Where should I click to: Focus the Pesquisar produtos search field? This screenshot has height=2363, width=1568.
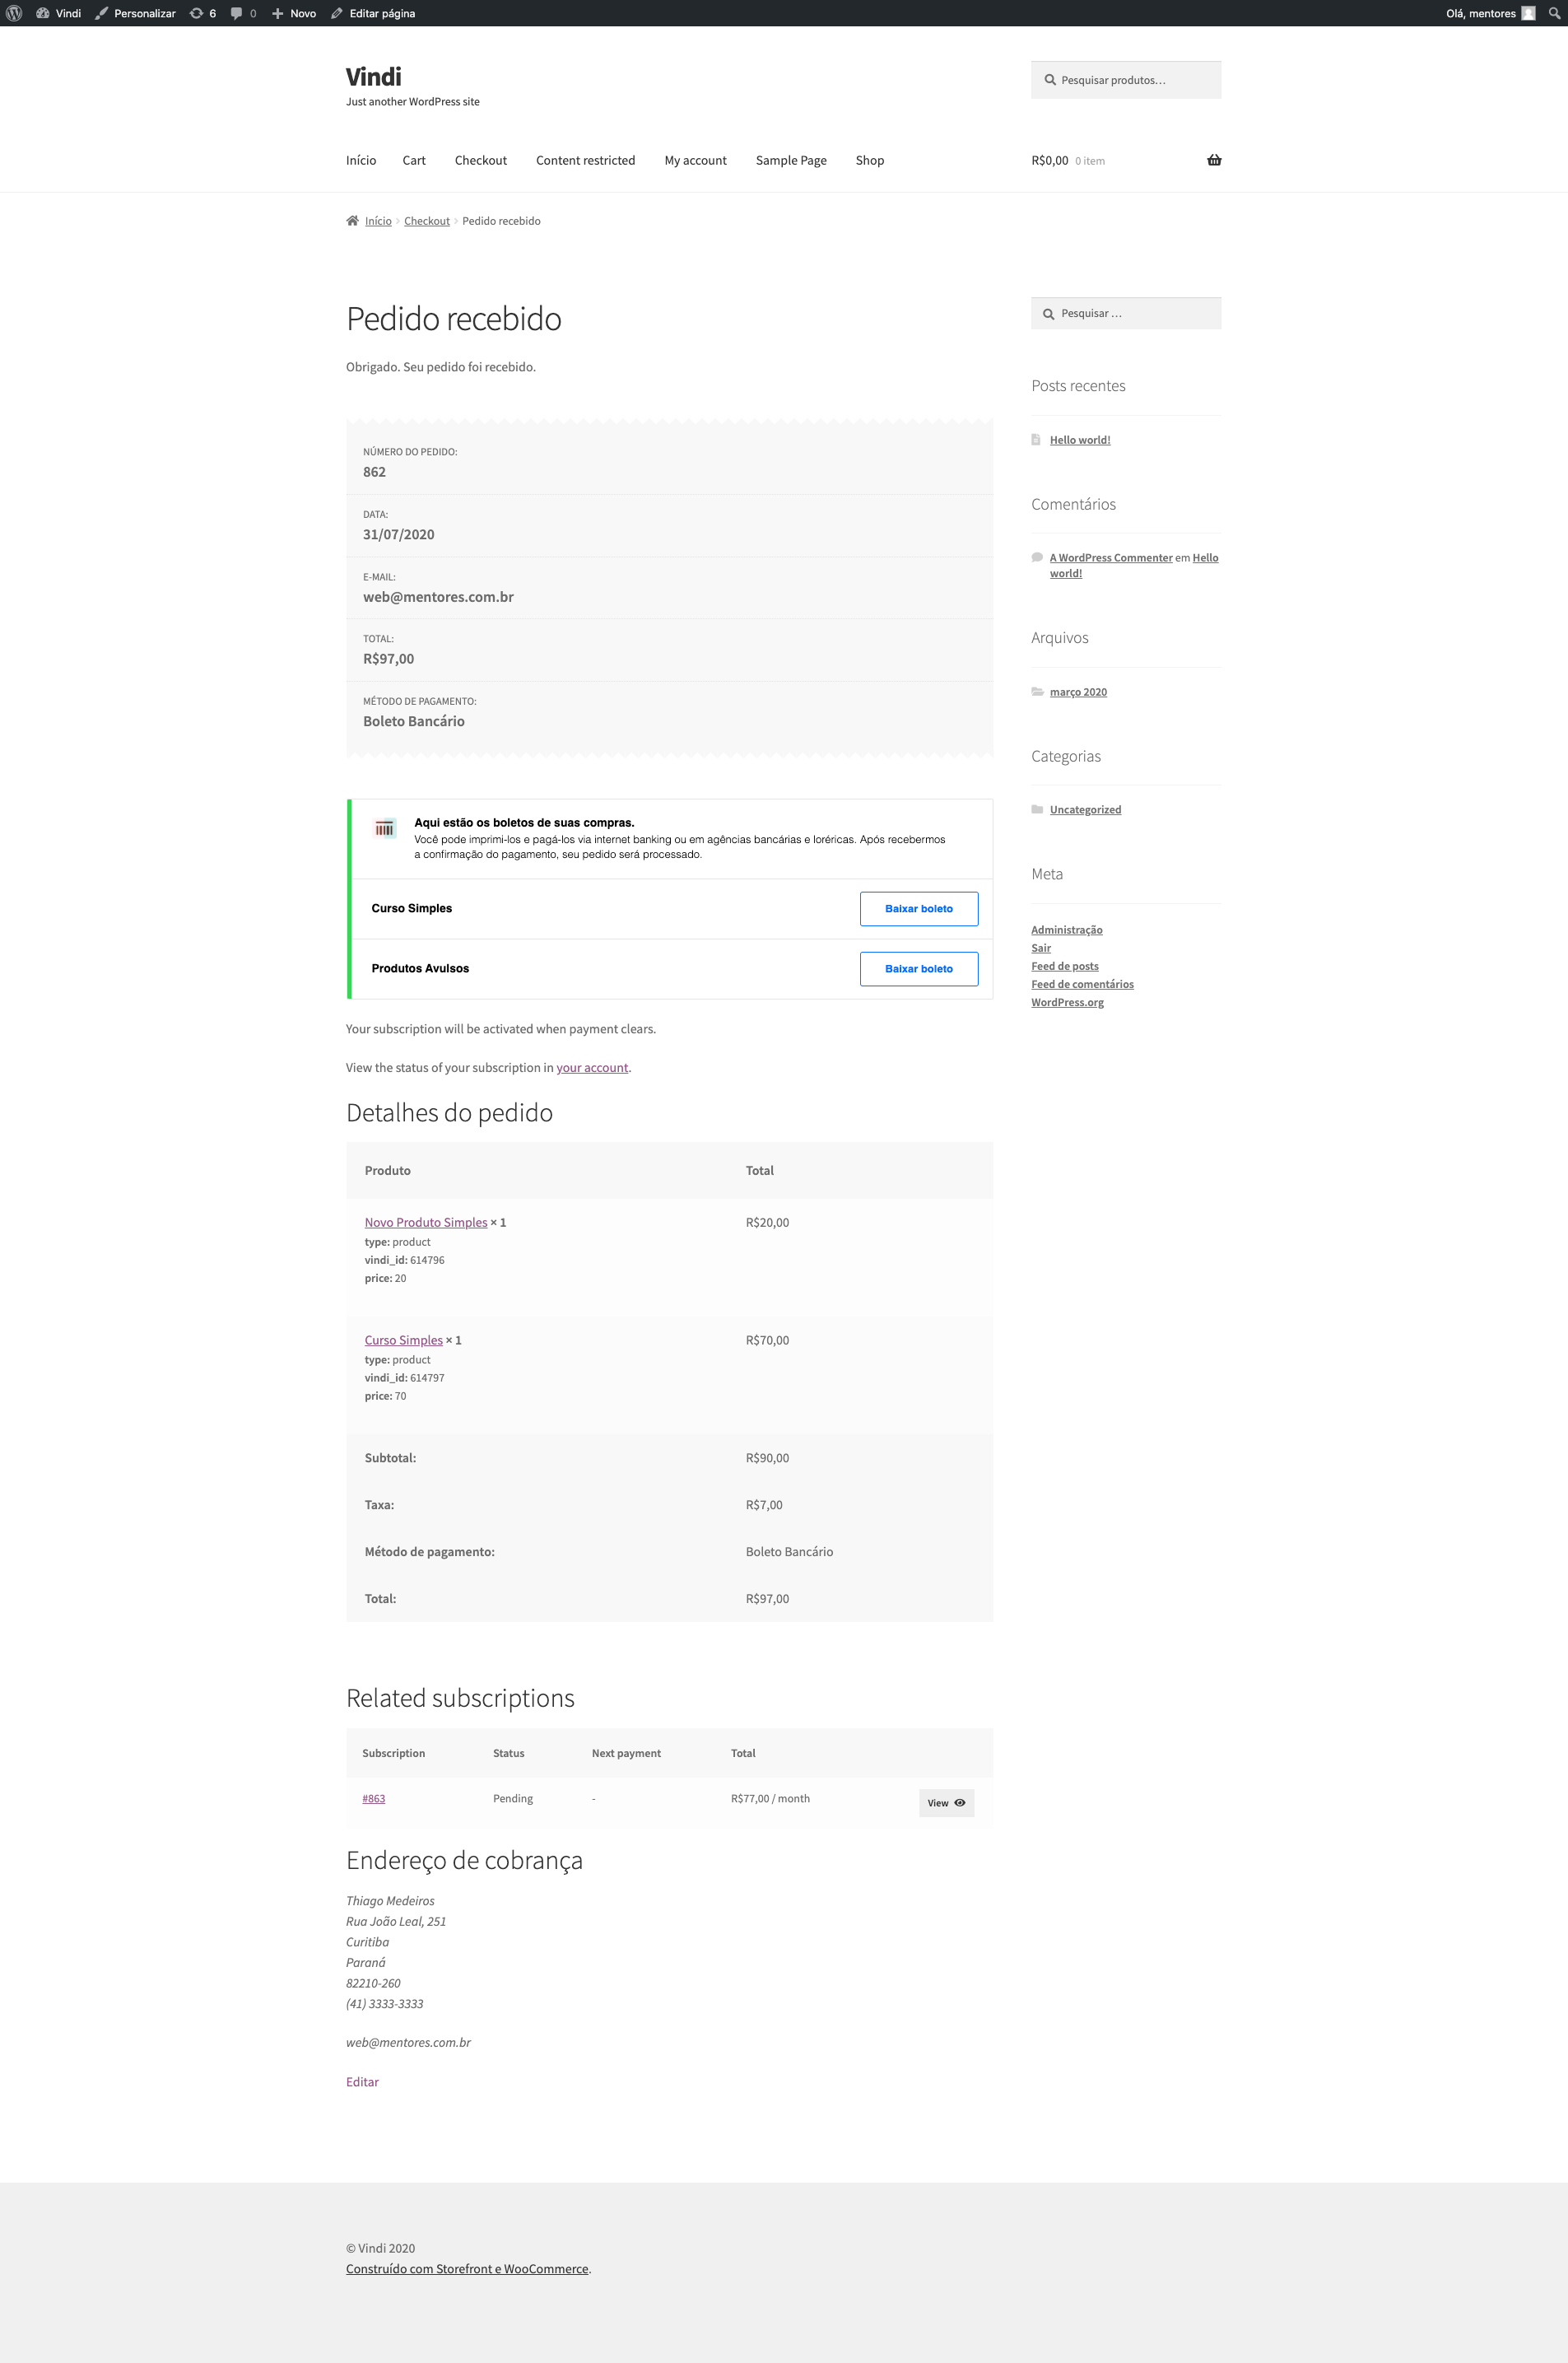1126,80
